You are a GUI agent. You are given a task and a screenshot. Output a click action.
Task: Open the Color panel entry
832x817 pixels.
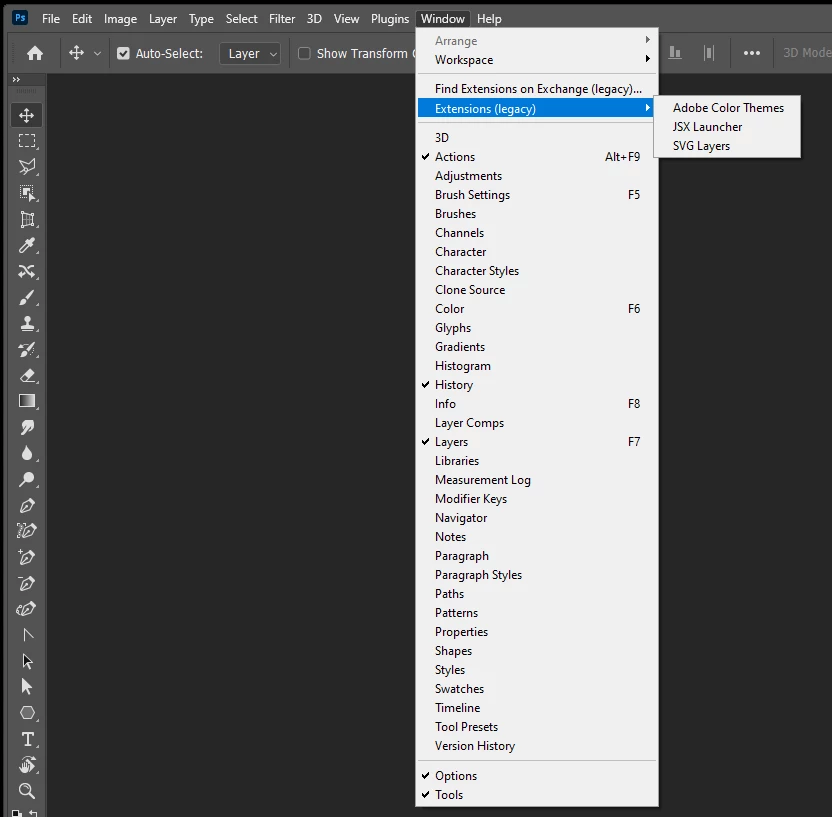tap(537, 309)
